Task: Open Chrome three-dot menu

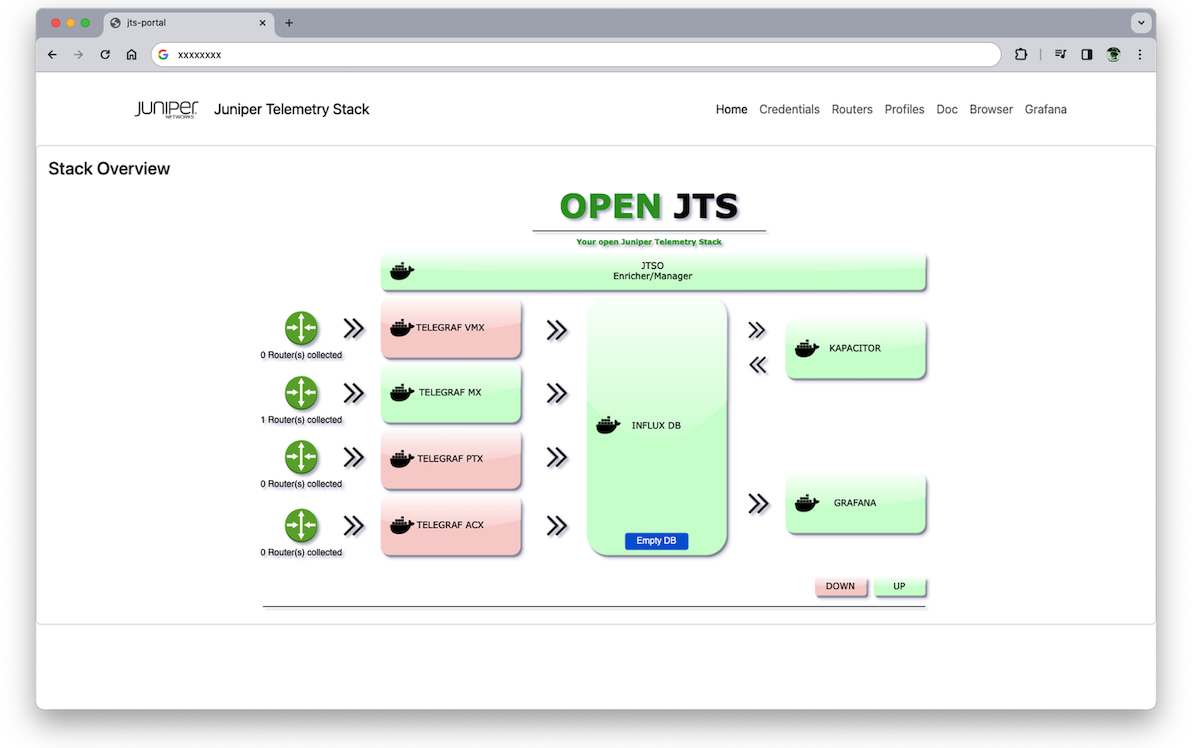Action: coord(1140,55)
